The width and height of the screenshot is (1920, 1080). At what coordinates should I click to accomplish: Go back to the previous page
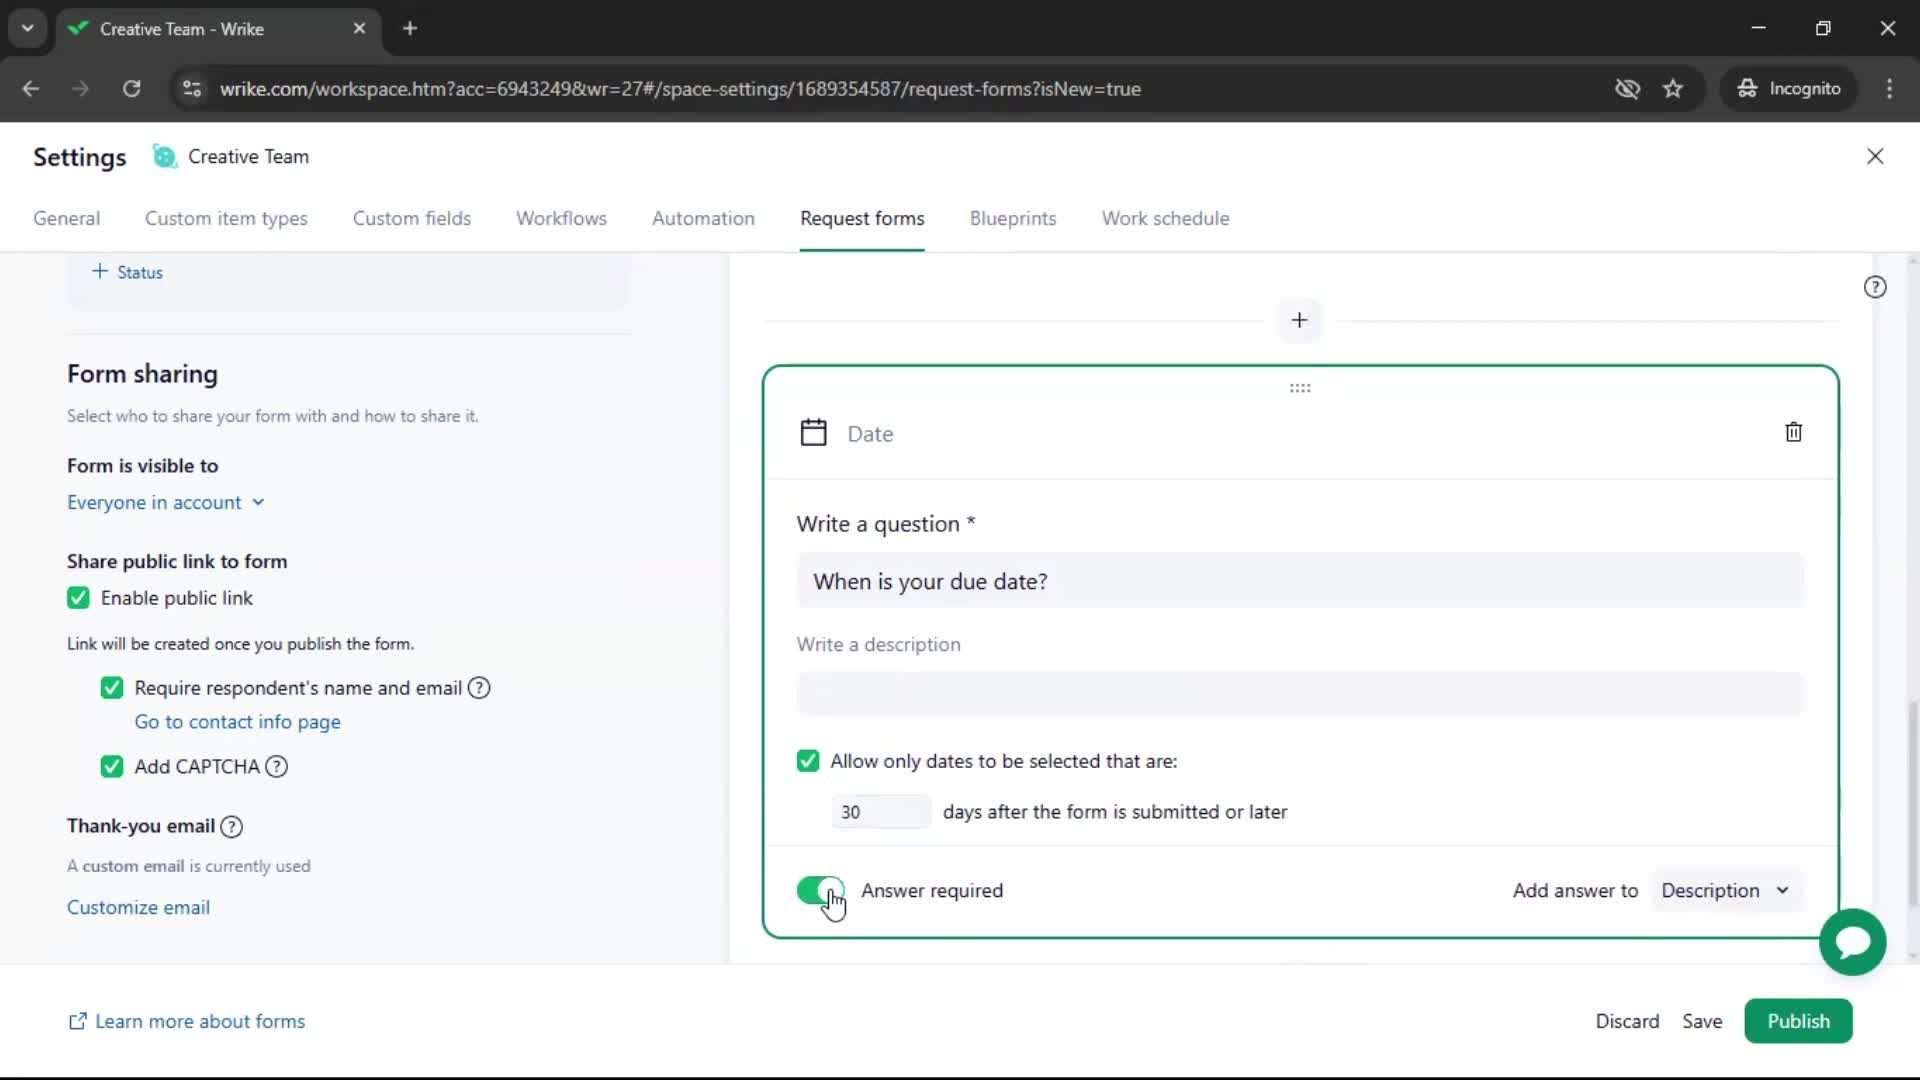[x=31, y=89]
